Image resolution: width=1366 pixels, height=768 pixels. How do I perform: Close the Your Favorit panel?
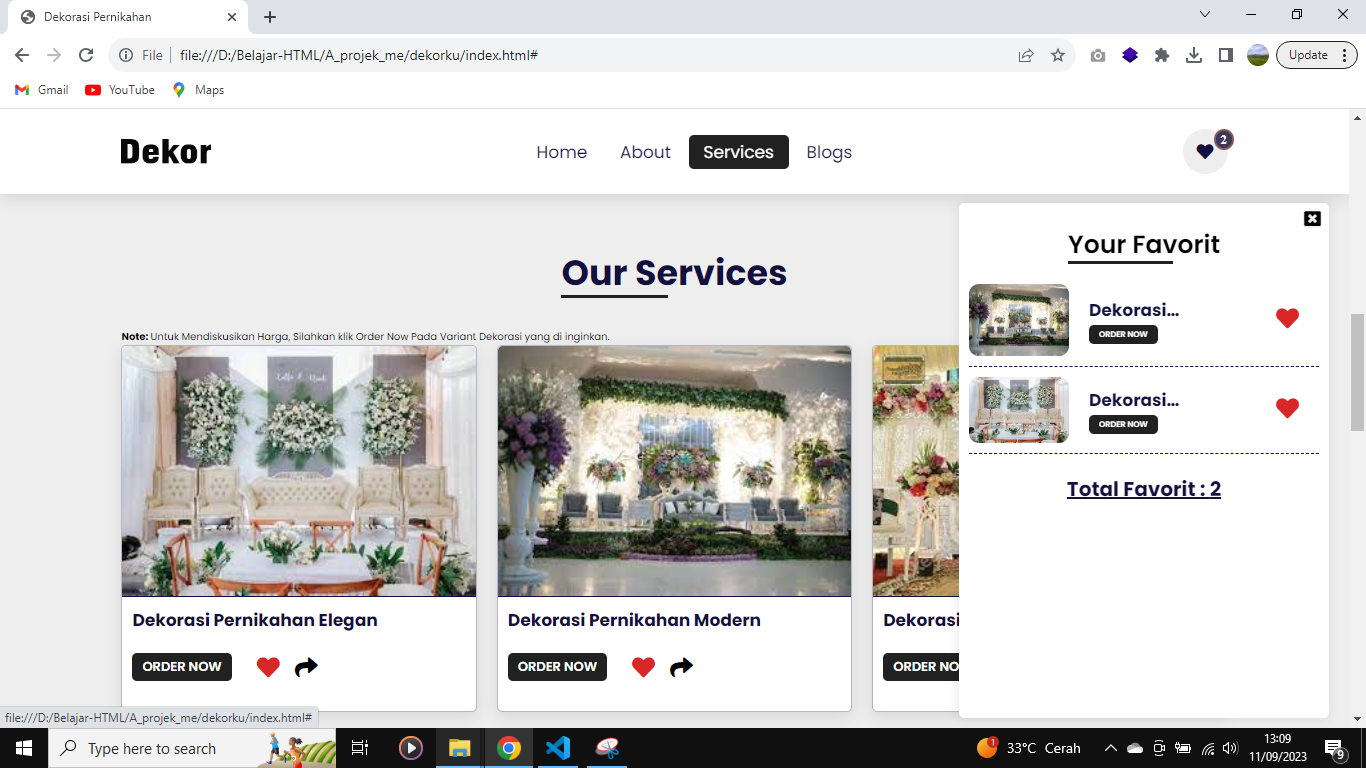[x=1312, y=219]
